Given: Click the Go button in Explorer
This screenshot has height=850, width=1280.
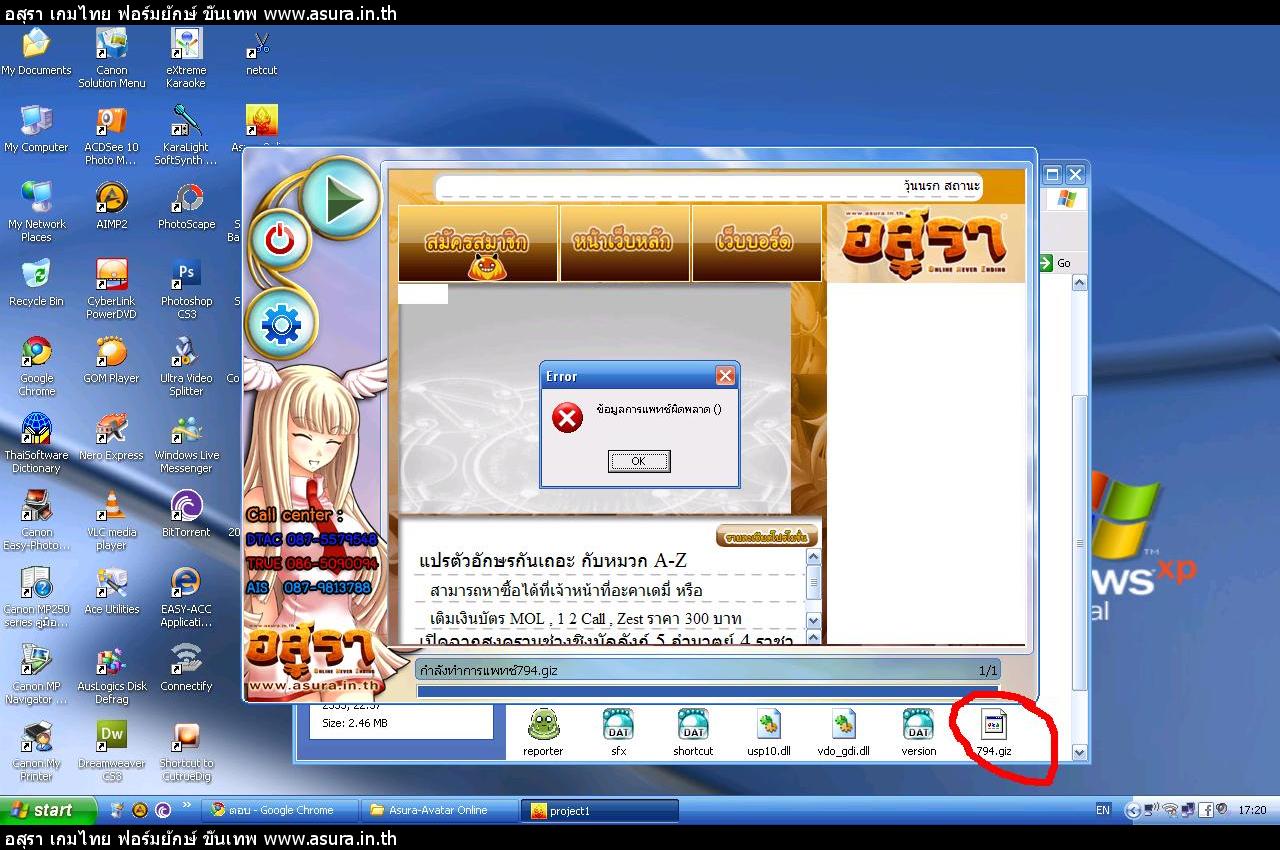Looking at the screenshot, I should pos(1056,263).
